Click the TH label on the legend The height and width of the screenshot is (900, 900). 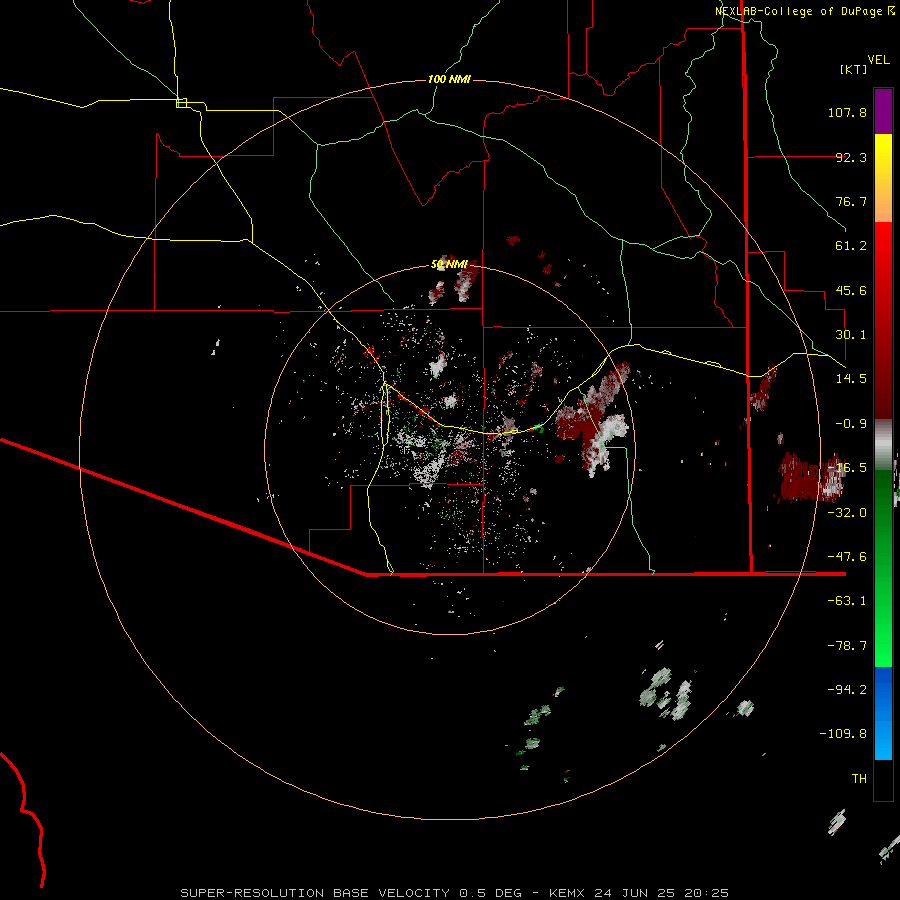click(859, 779)
